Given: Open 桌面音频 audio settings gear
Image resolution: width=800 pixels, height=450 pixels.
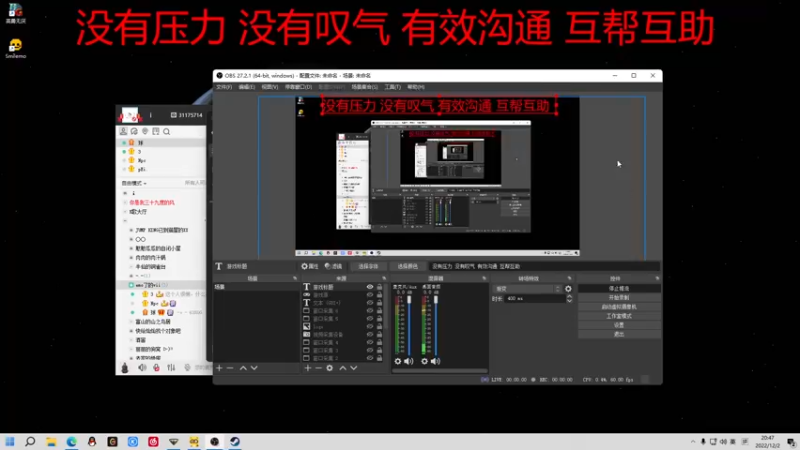Looking at the screenshot, I should [424, 361].
